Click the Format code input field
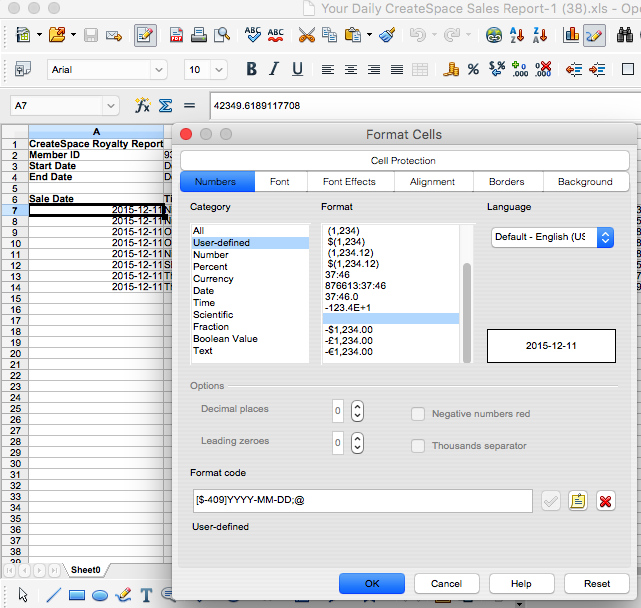641x608 pixels. (x=361, y=501)
